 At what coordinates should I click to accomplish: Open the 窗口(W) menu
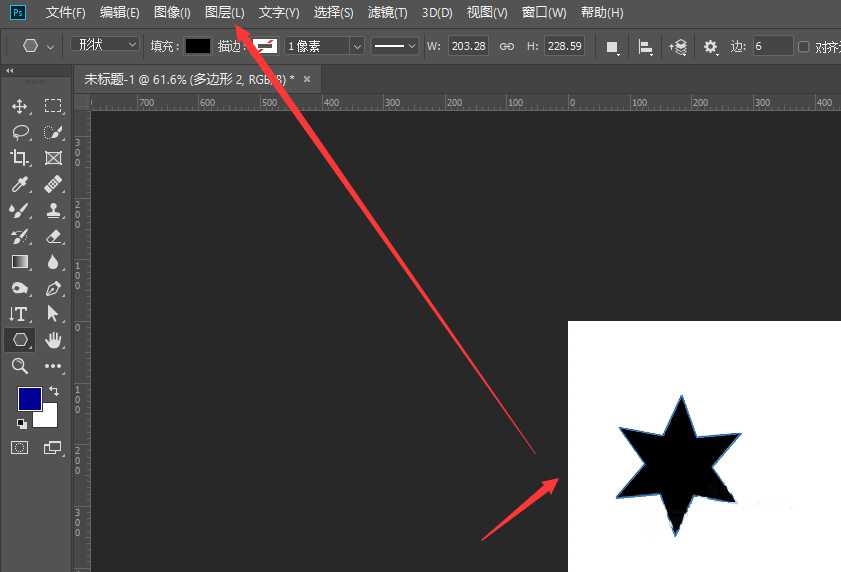click(544, 12)
